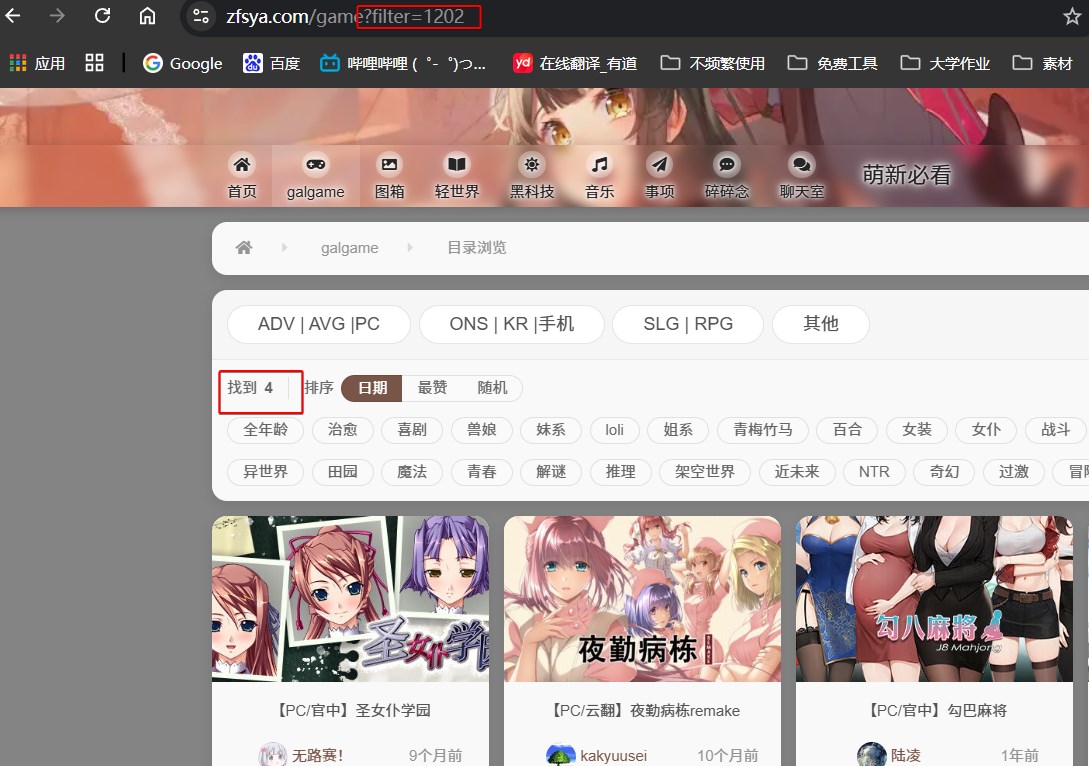Open the 勾八麻将 cover thumbnail
The height and width of the screenshot is (766, 1089).
pos(934,599)
